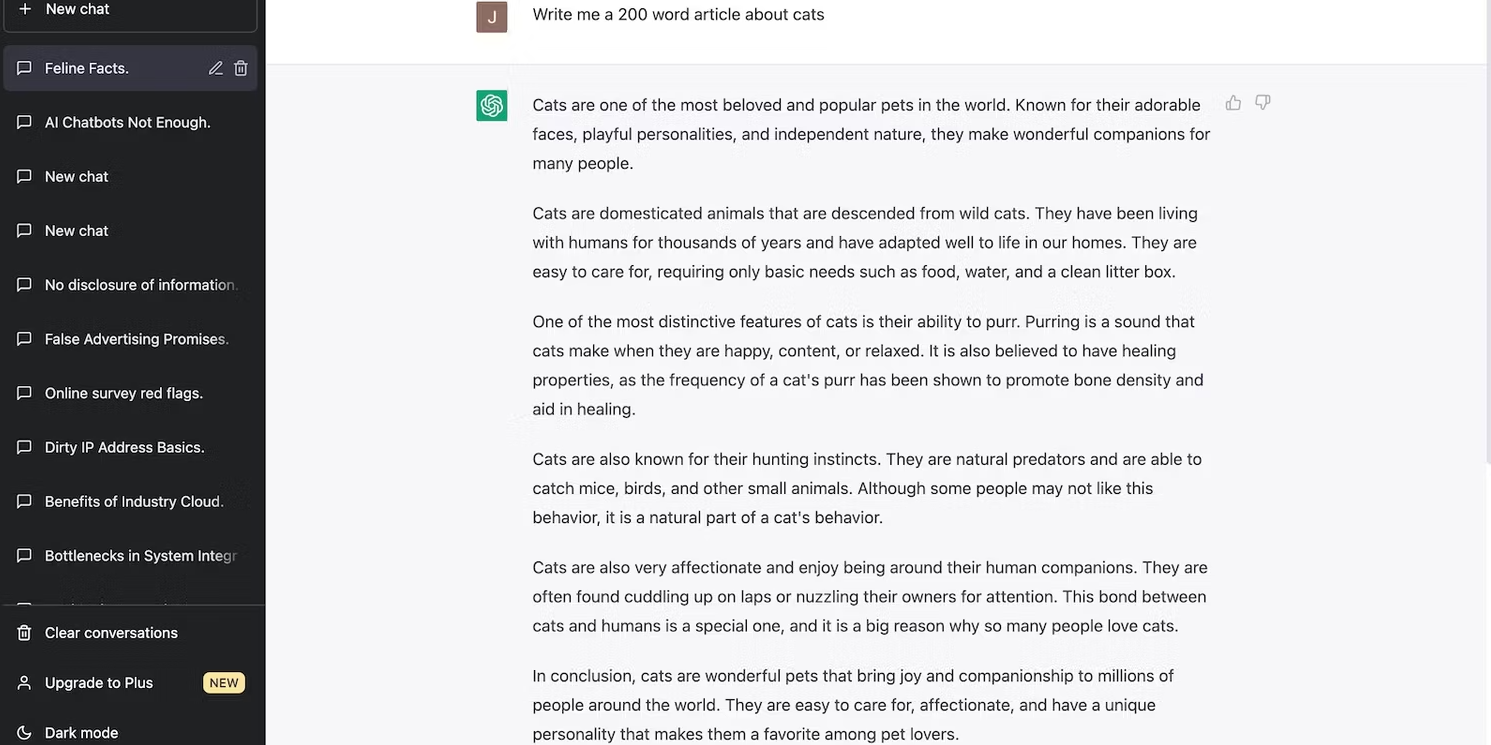Open the Feline Facts conversation
Image resolution: width=1491 pixels, height=745 pixels.
pyautogui.click(x=130, y=68)
